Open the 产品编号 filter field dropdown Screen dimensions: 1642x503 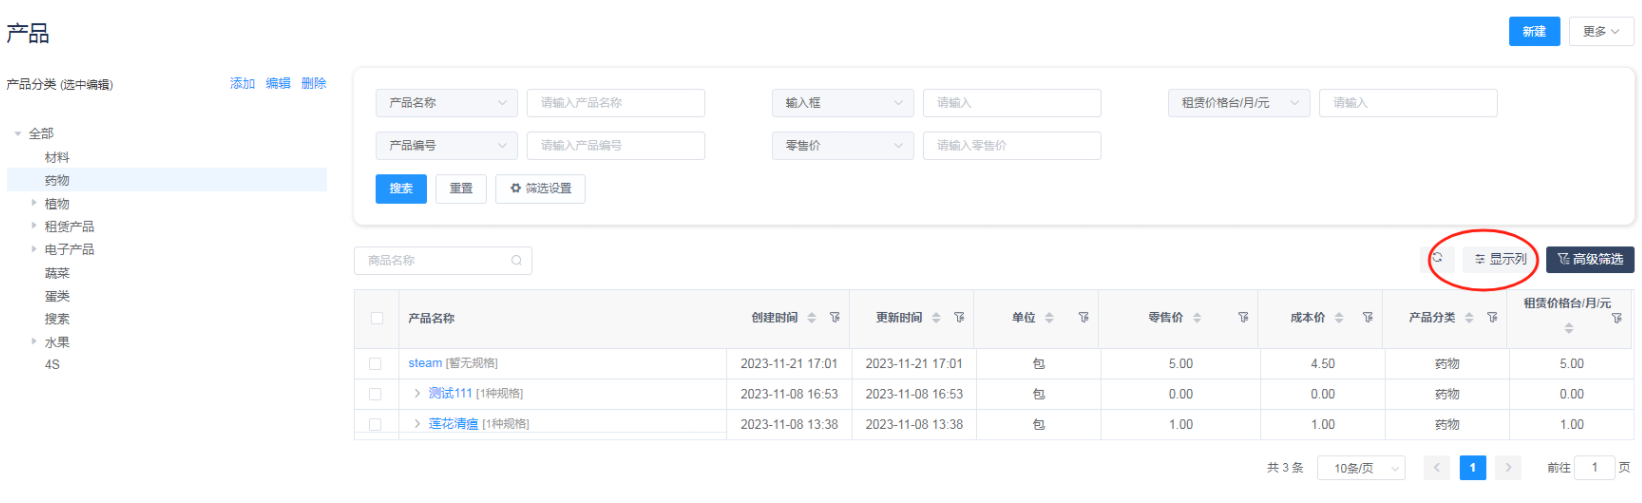coord(447,146)
